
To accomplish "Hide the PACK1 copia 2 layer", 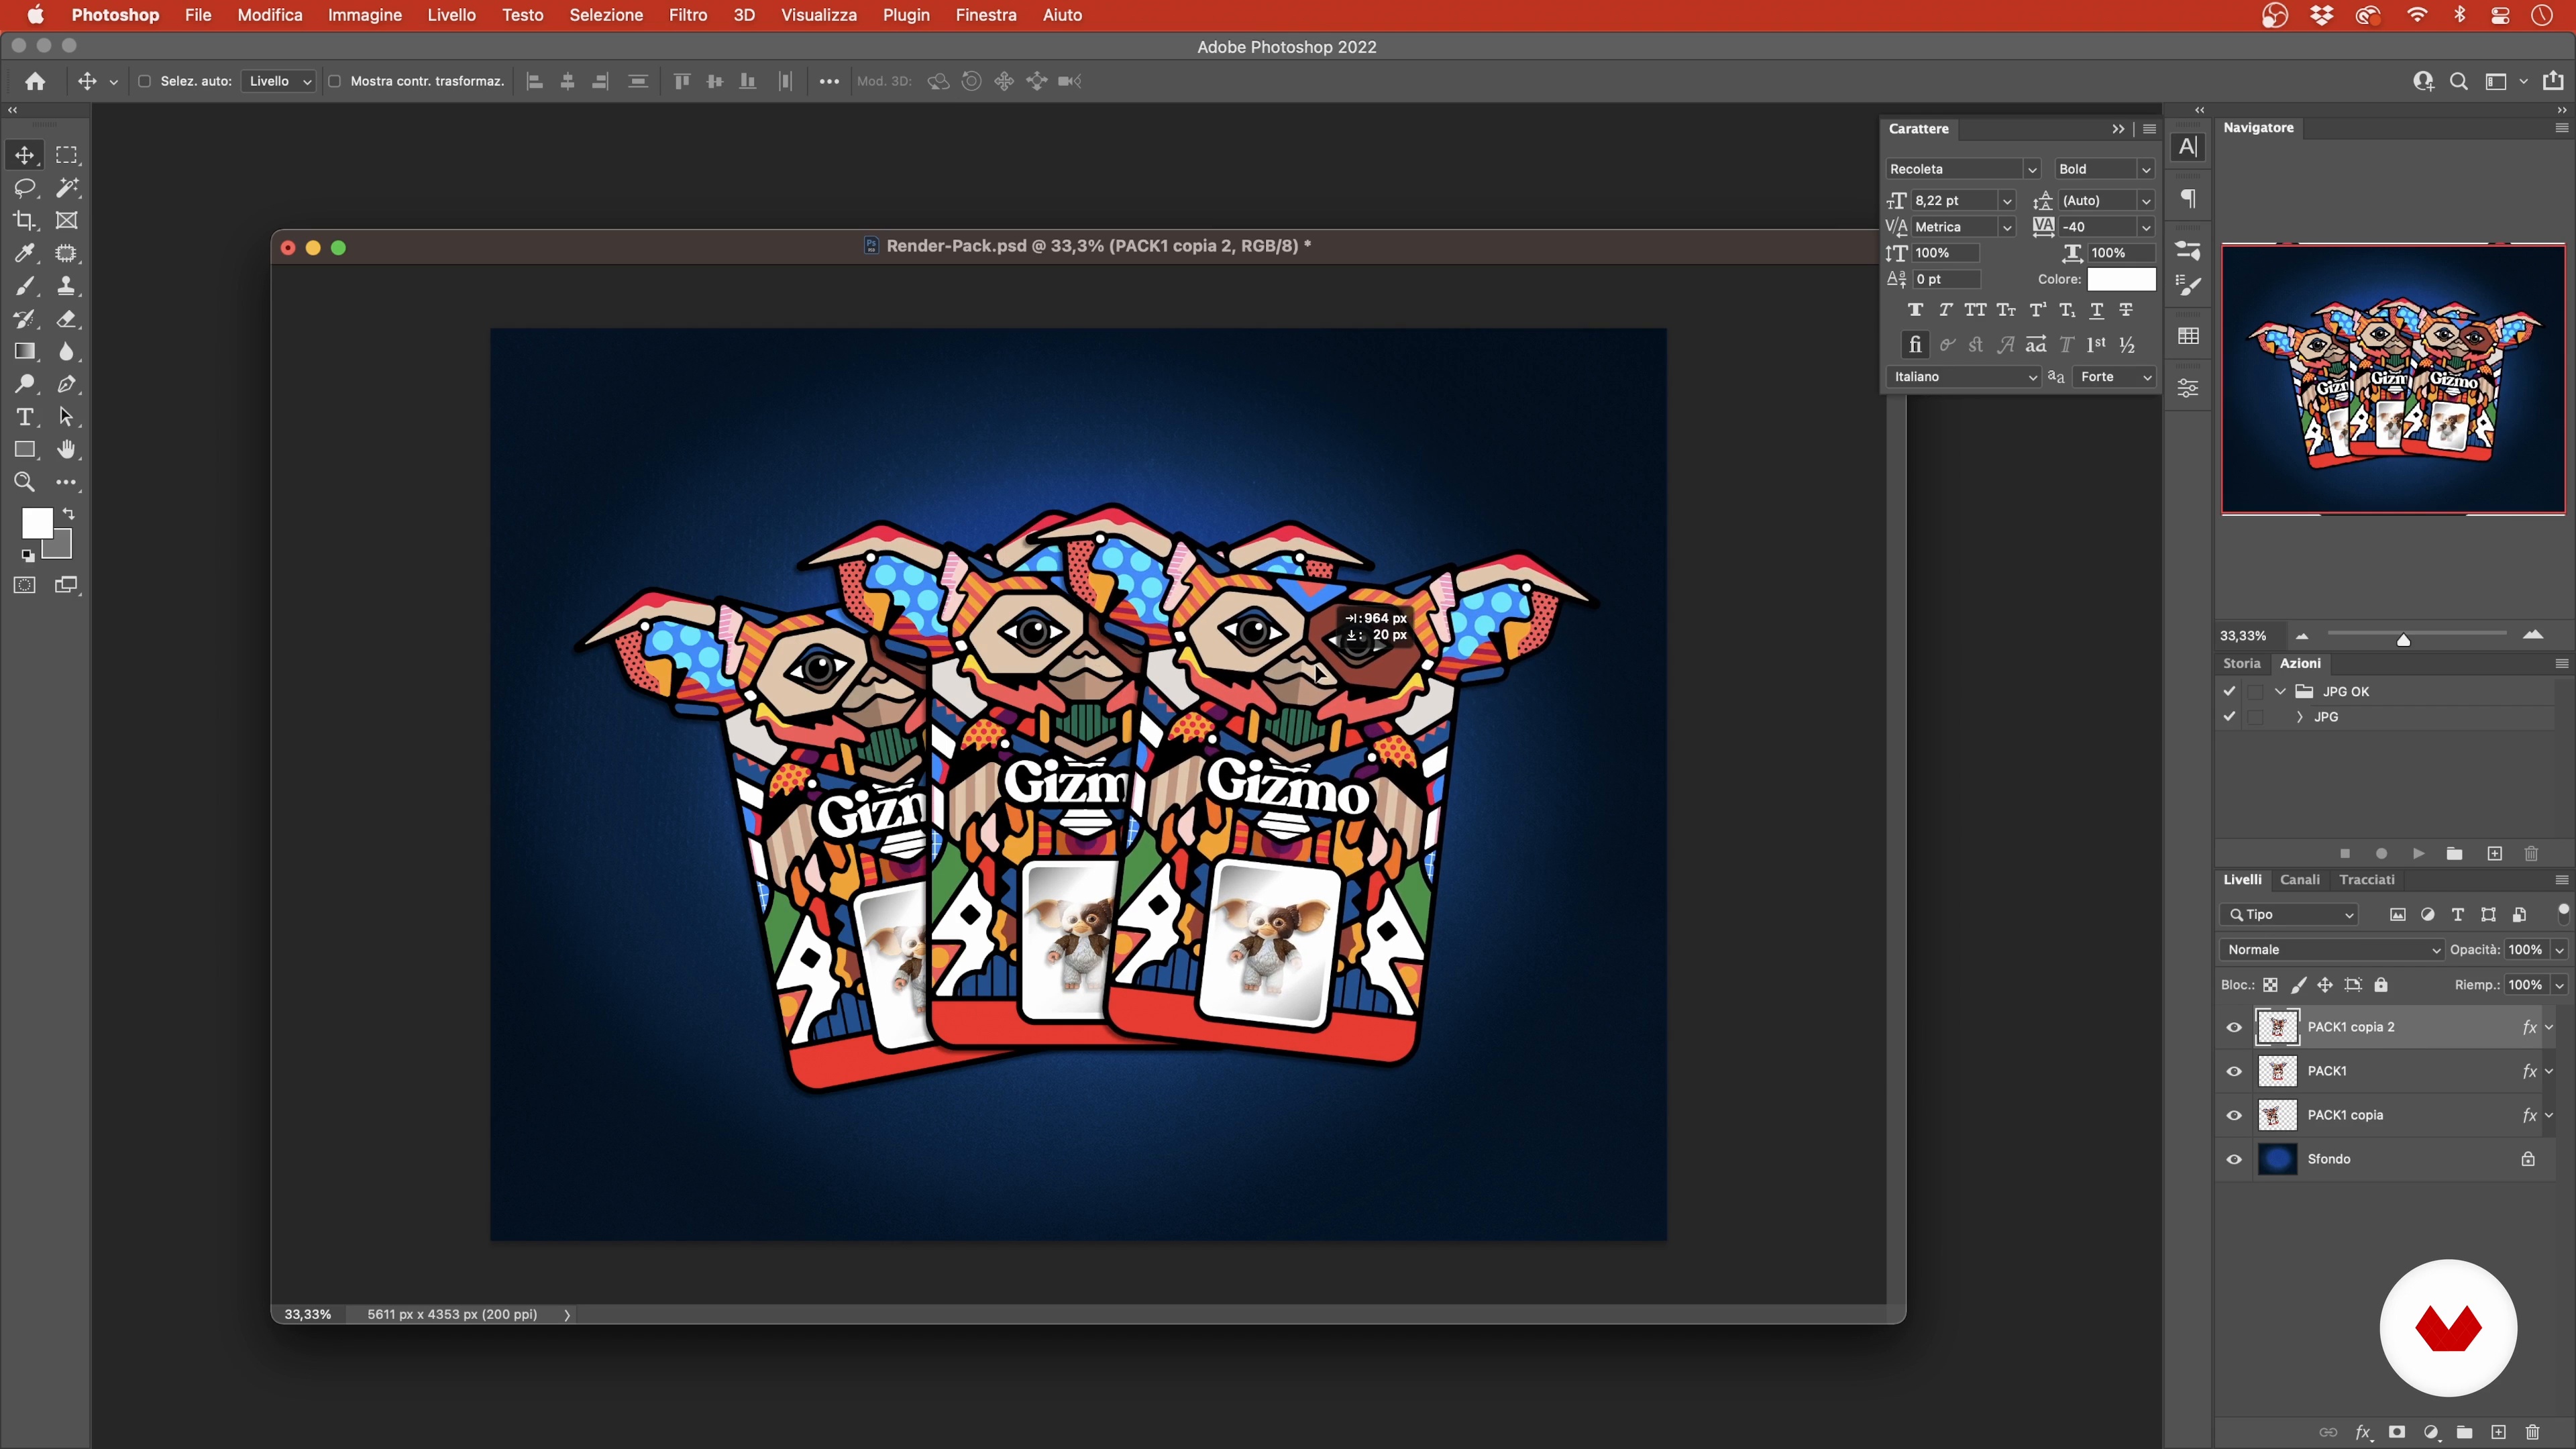I will pos(2234,1027).
